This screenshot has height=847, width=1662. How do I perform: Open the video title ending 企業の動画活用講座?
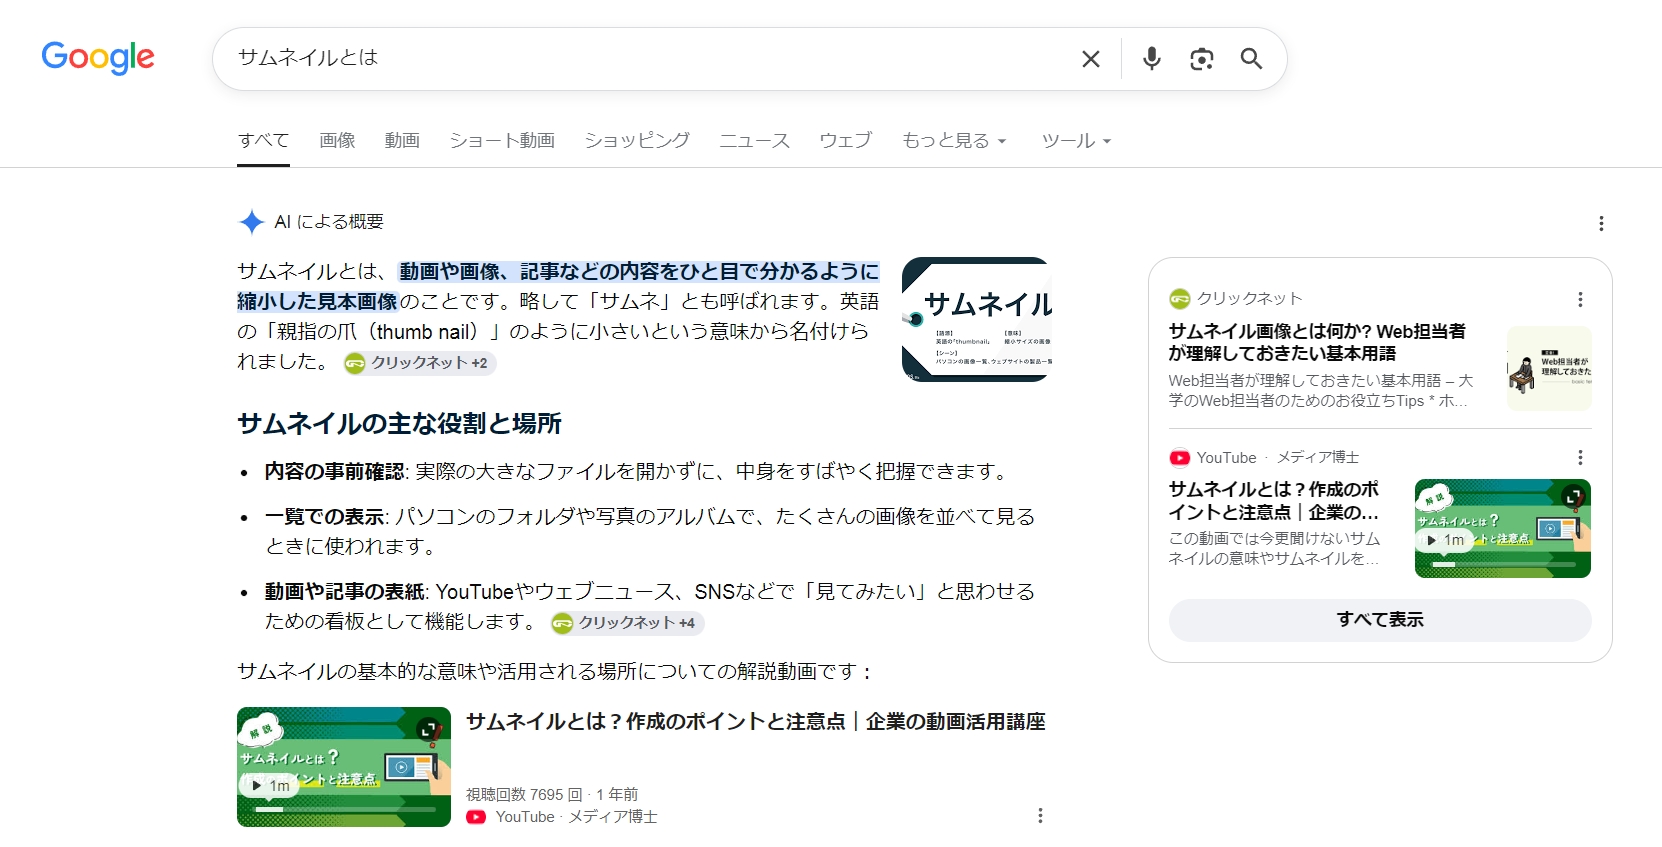(x=756, y=721)
